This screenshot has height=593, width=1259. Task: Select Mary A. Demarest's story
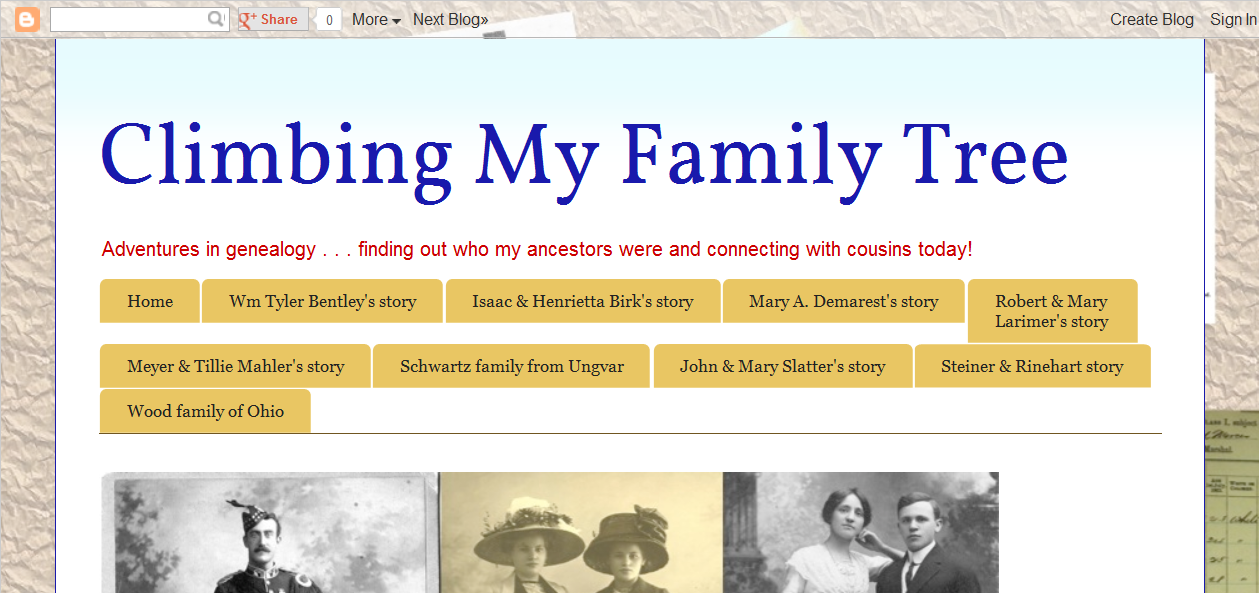coord(843,300)
